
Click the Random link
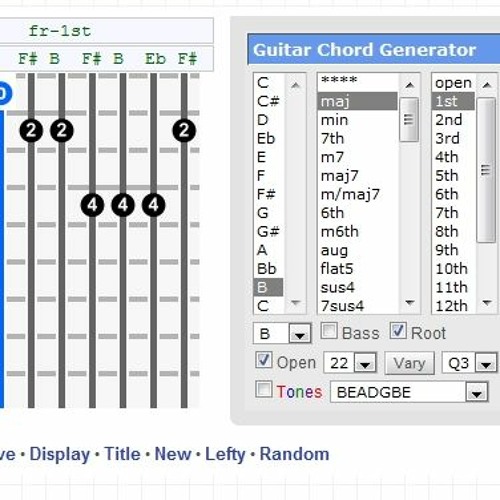(x=294, y=454)
